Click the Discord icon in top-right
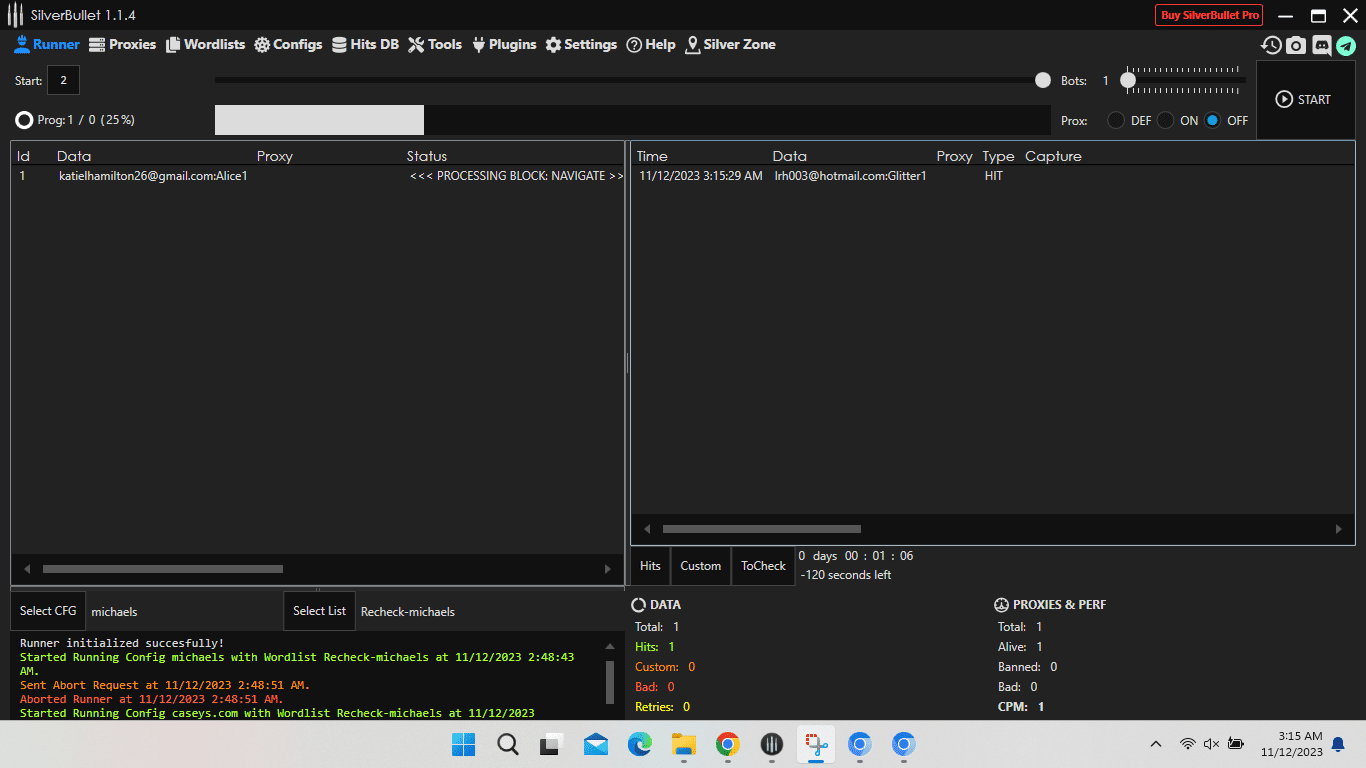Image resolution: width=1366 pixels, height=768 pixels. (1321, 45)
